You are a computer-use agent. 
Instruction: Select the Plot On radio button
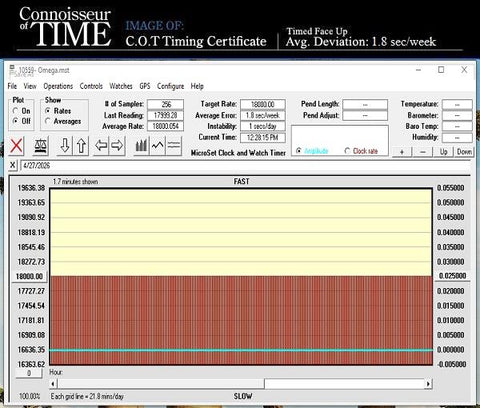click(x=15, y=111)
